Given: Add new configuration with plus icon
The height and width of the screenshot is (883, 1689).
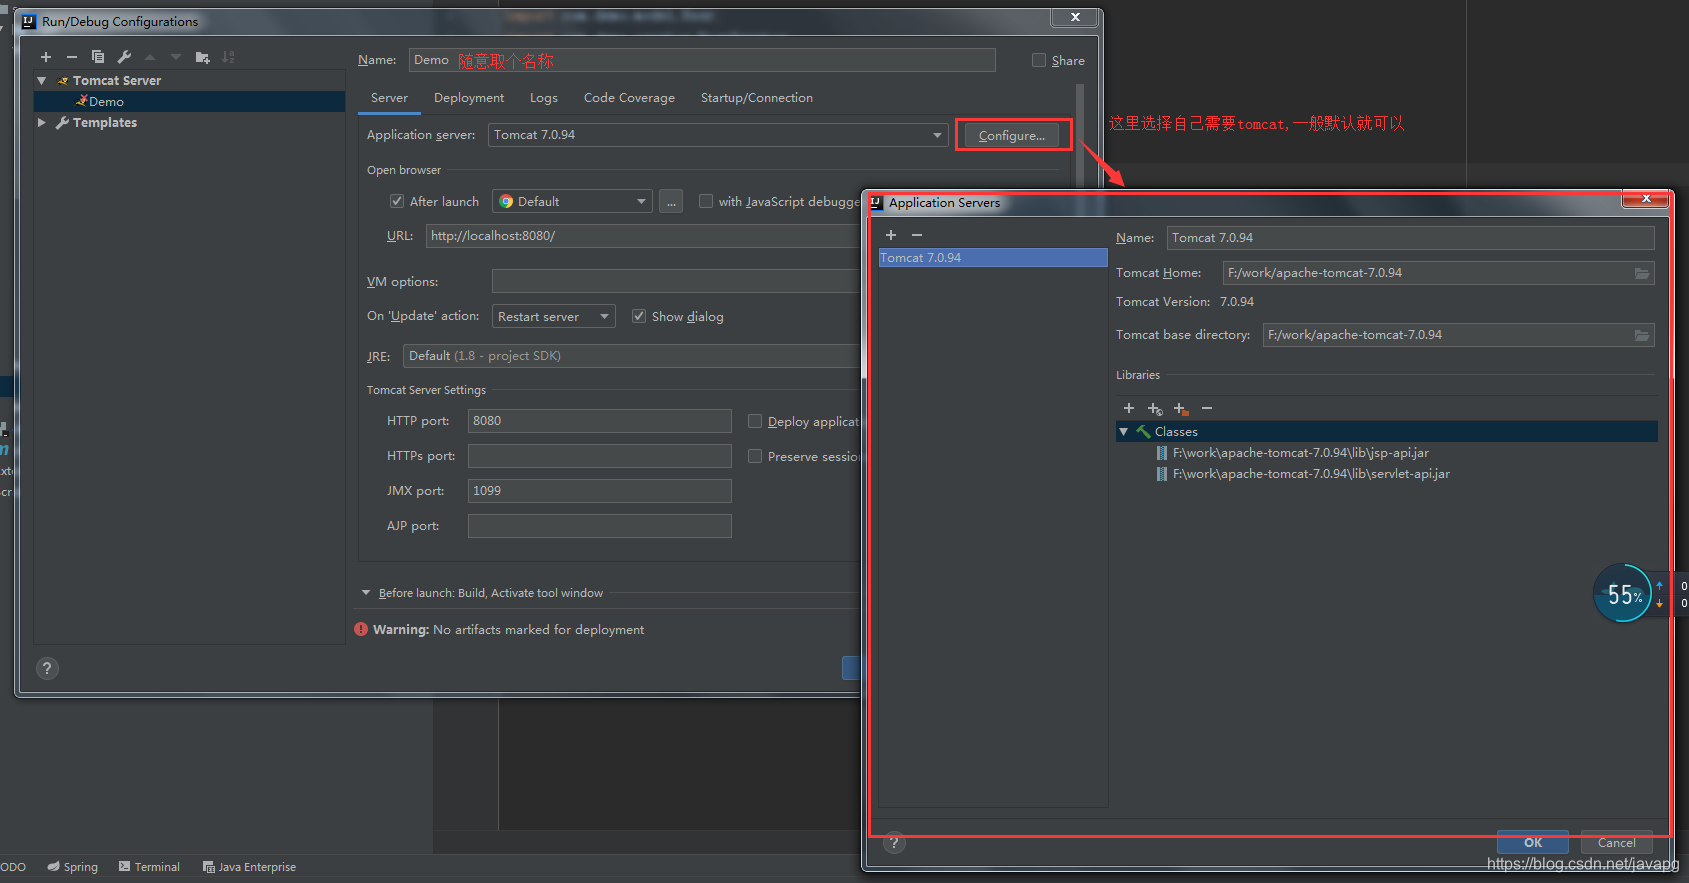Looking at the screenshot, I should coord(46,57).
